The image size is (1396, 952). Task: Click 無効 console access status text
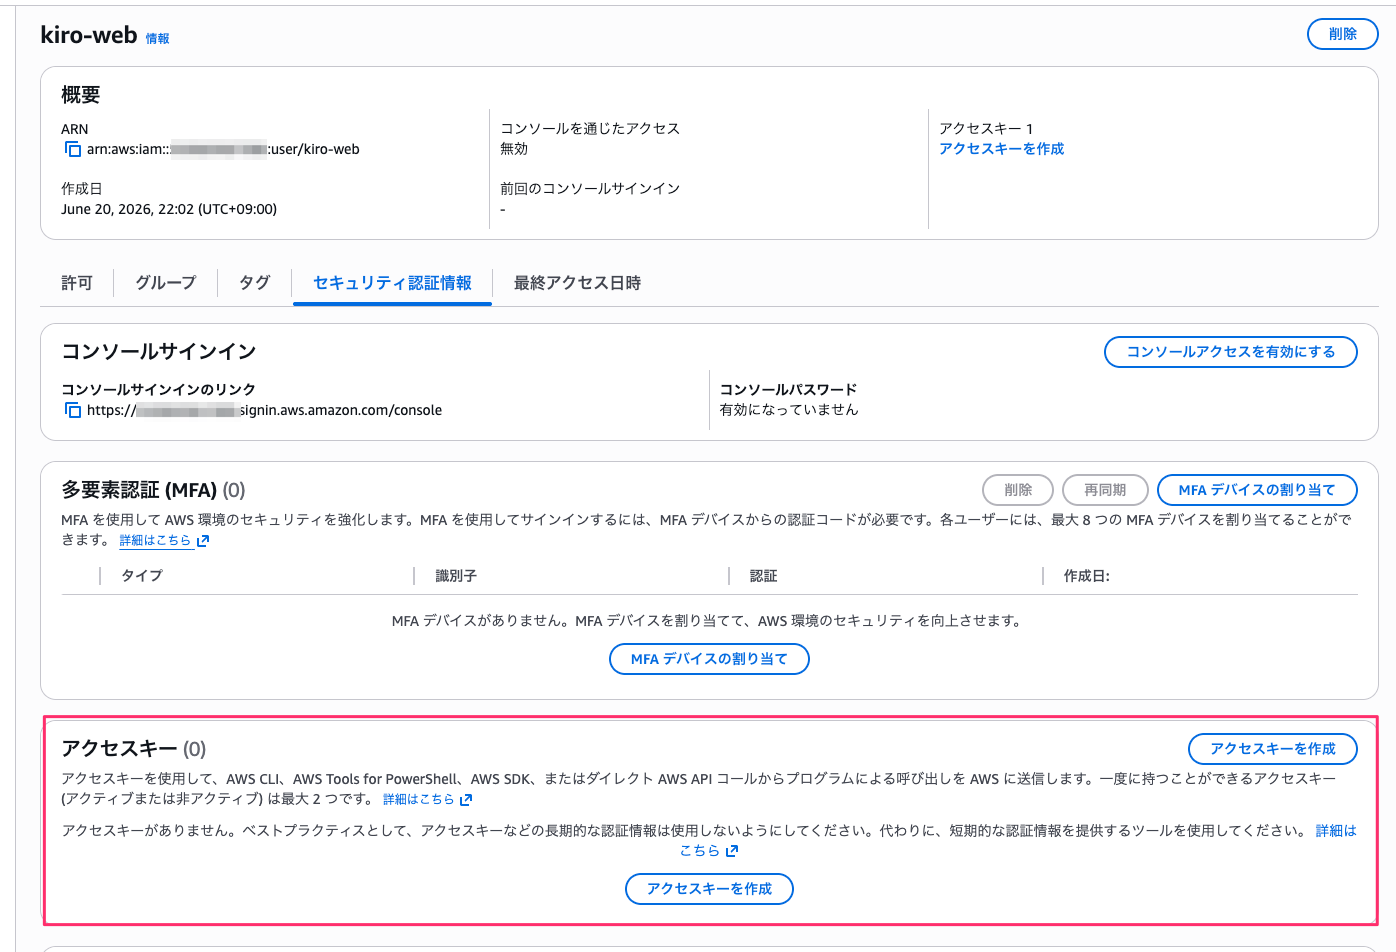pyautogui.click(x=514, y=148)
